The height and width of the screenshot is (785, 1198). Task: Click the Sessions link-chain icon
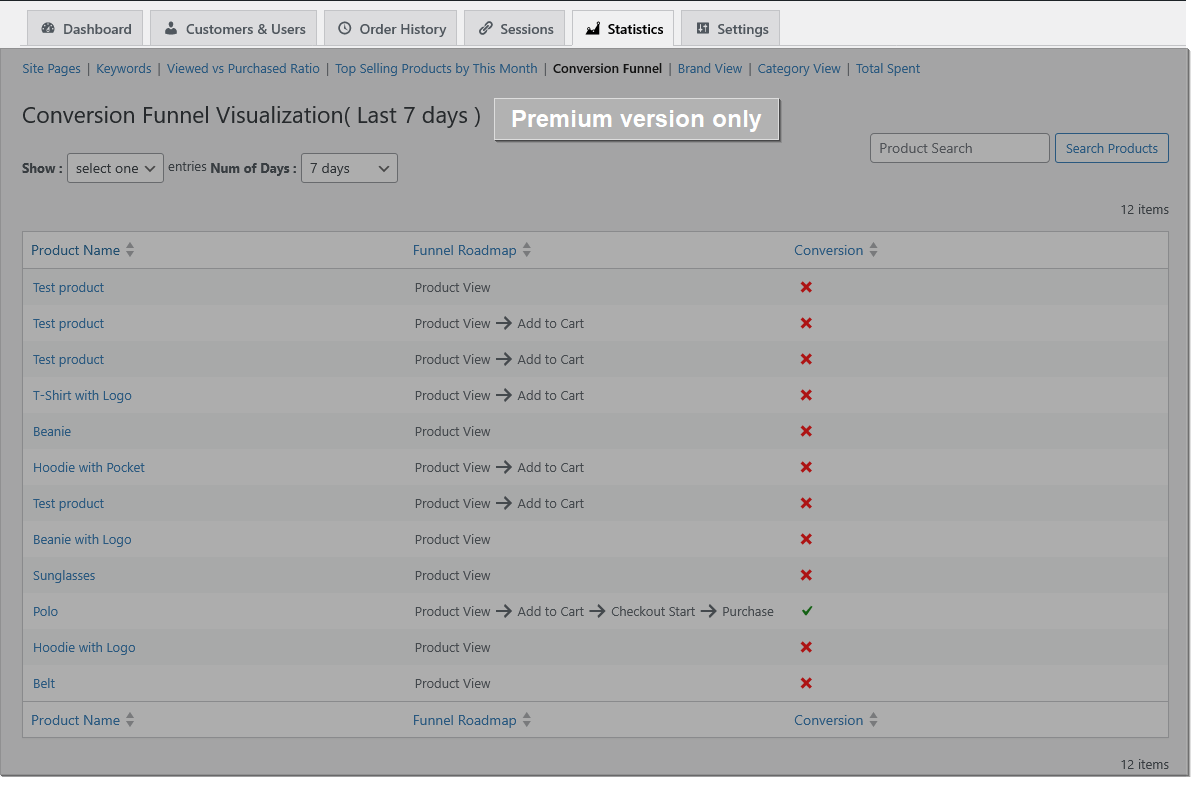pos(487,28)
